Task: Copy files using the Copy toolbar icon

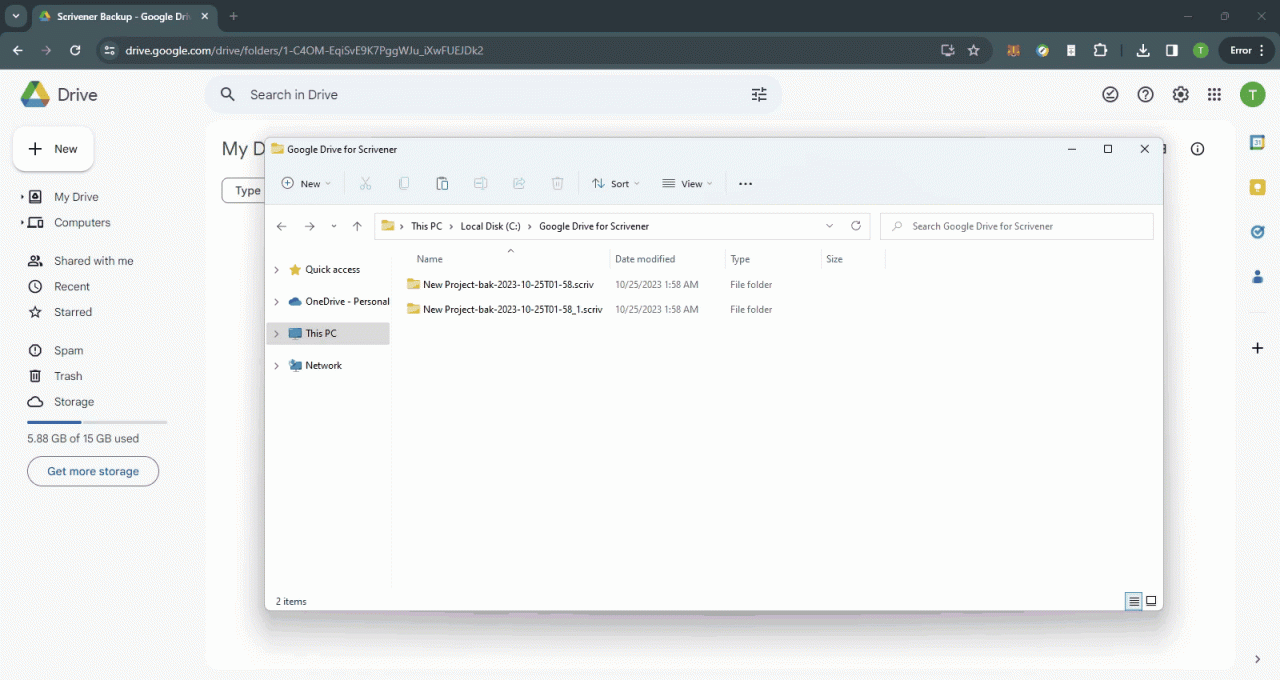Action: click(x=403, y=183)
